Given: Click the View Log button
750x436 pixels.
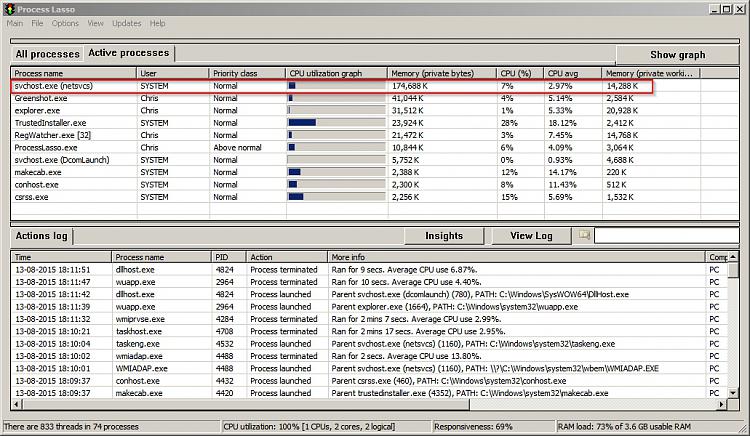Looking at the screenshot, I should pyautogui.click(x=531, y=236).
